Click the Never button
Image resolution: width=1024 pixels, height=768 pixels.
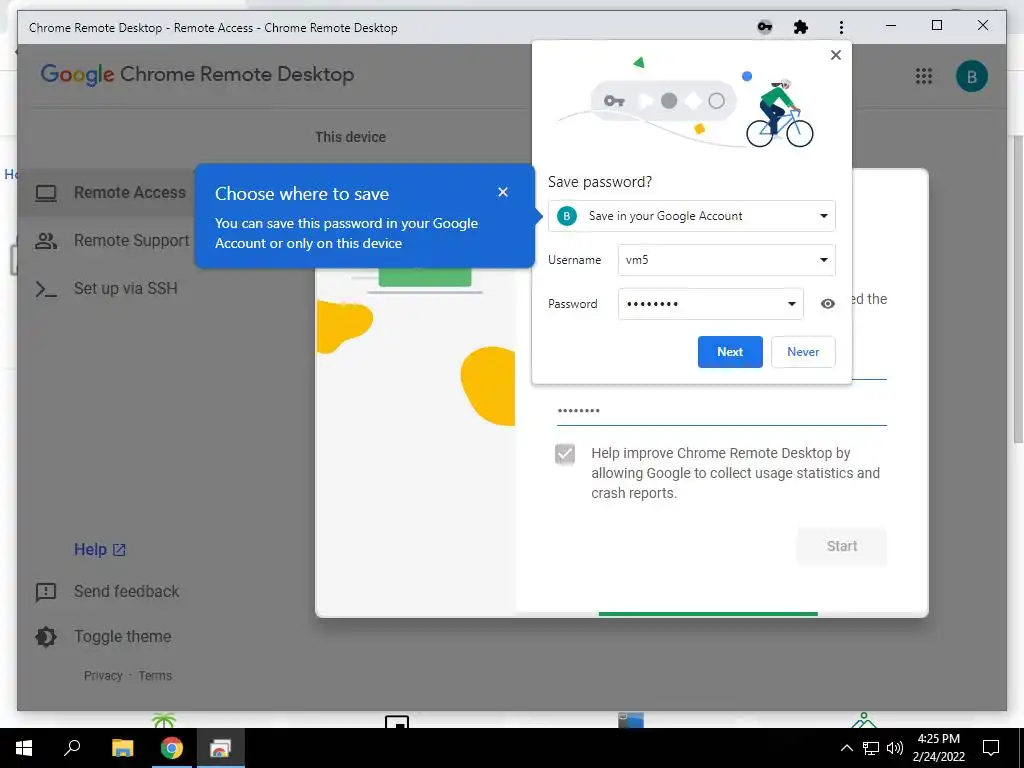click(803, 352)
